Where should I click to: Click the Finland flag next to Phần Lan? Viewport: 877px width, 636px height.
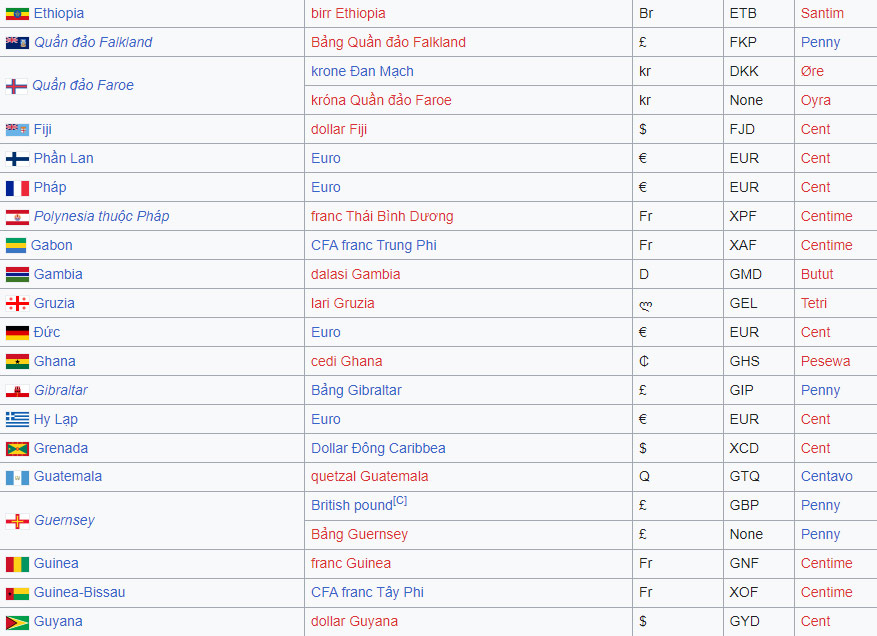[17, 159]
